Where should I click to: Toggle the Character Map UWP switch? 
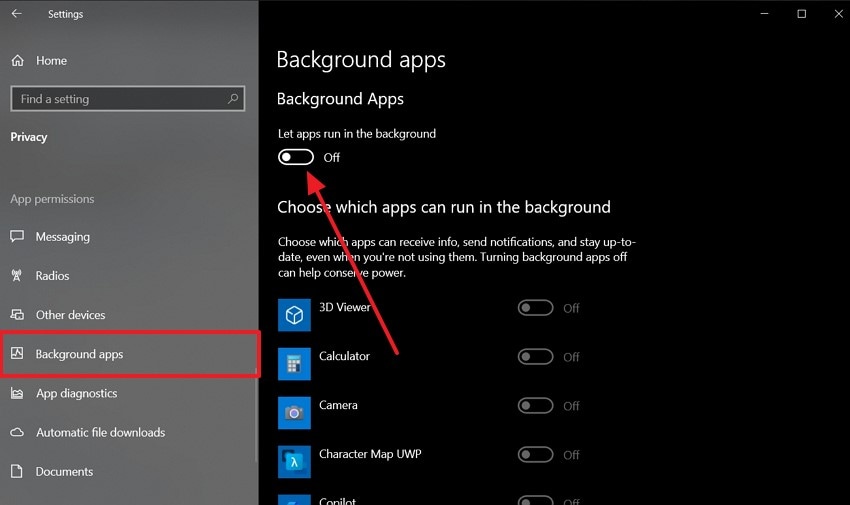click(535, 455)
